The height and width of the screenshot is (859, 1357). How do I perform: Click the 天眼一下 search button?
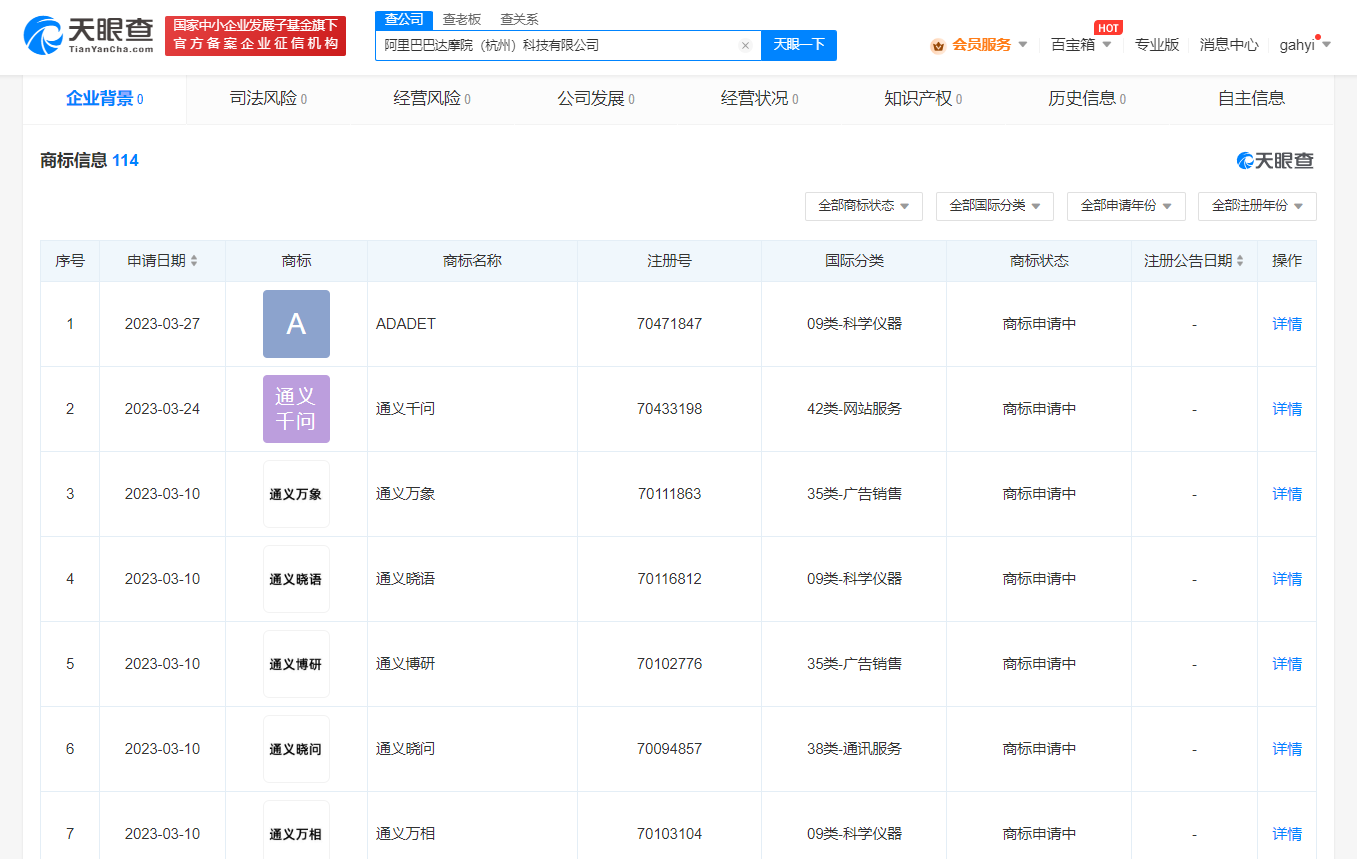coord(798,45)
